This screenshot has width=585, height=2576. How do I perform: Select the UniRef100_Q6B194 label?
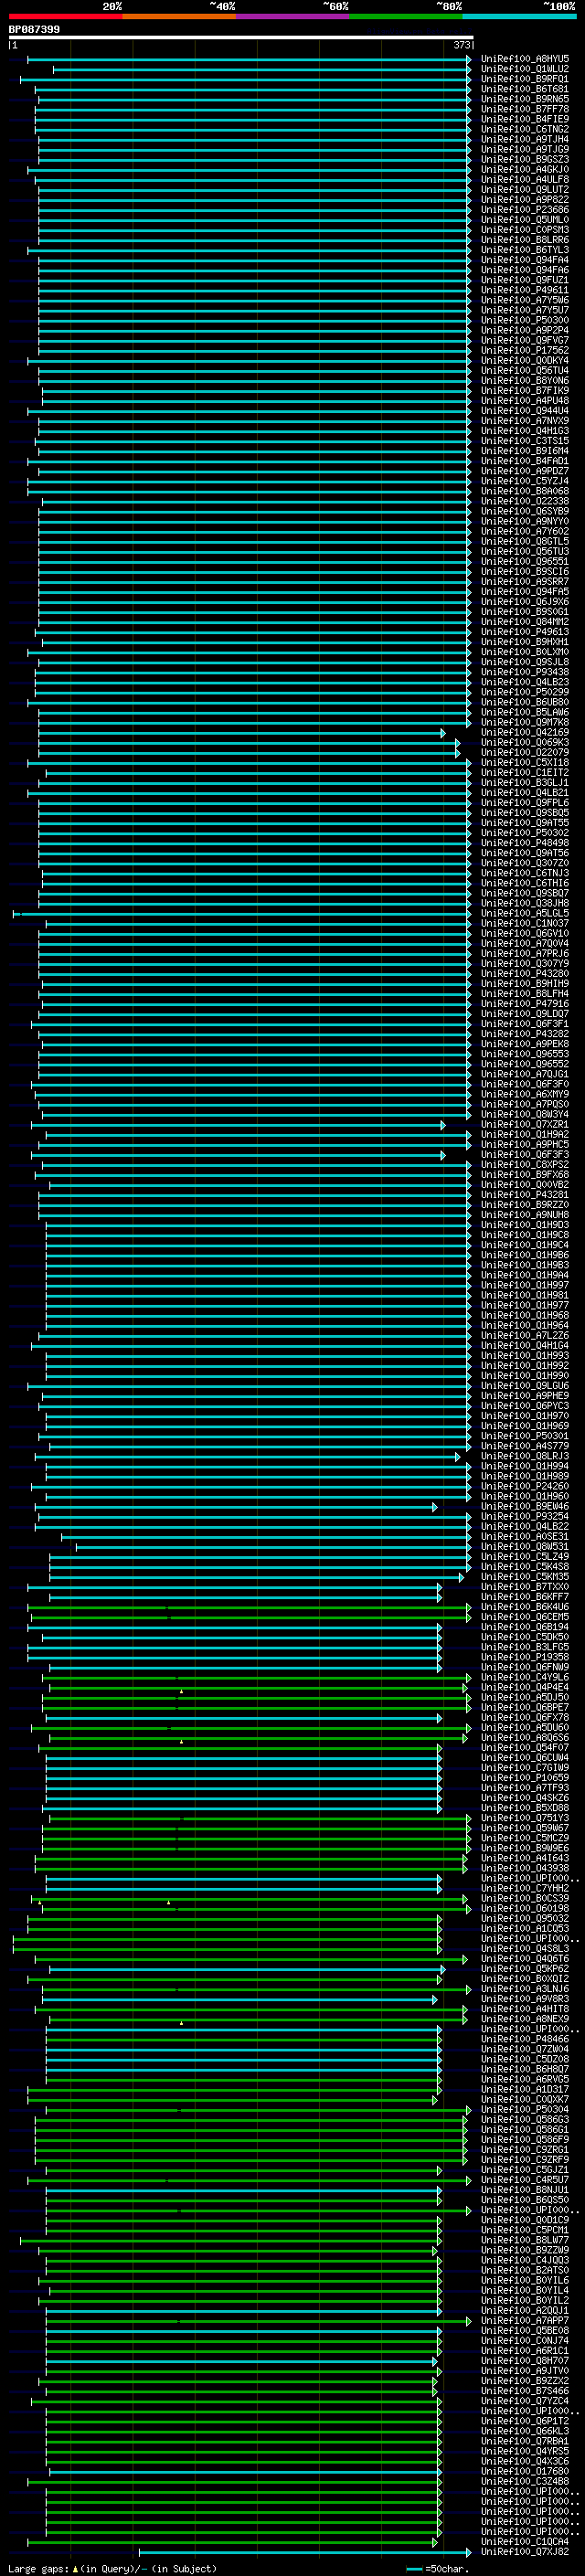click(524, 1627)
